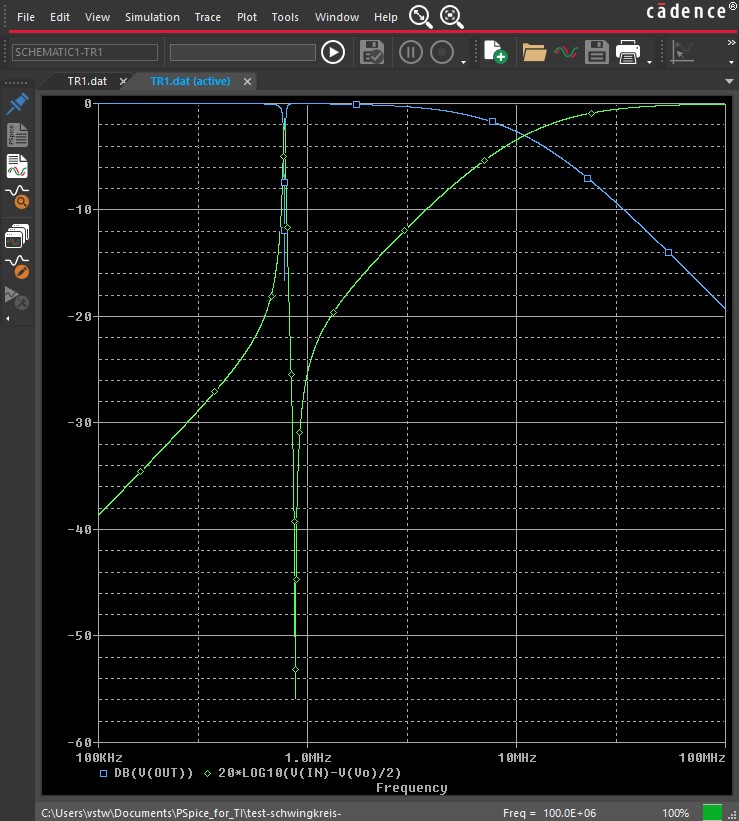Viewport: 739px width, 821px height.
Task: Open the toolbar options arrow below chevron
Action: pos(732,62)
